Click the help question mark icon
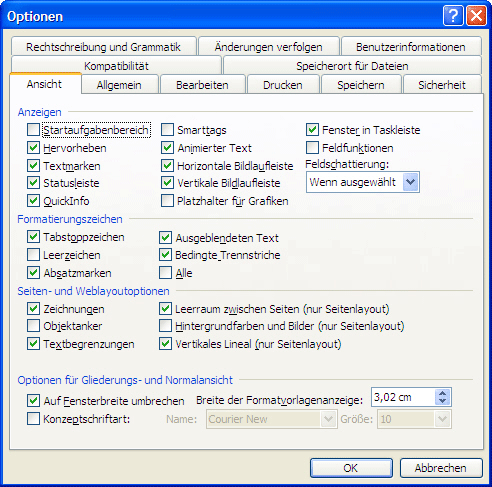The width and height of the screenshot is (492, 487). click(x=453, y=15)
